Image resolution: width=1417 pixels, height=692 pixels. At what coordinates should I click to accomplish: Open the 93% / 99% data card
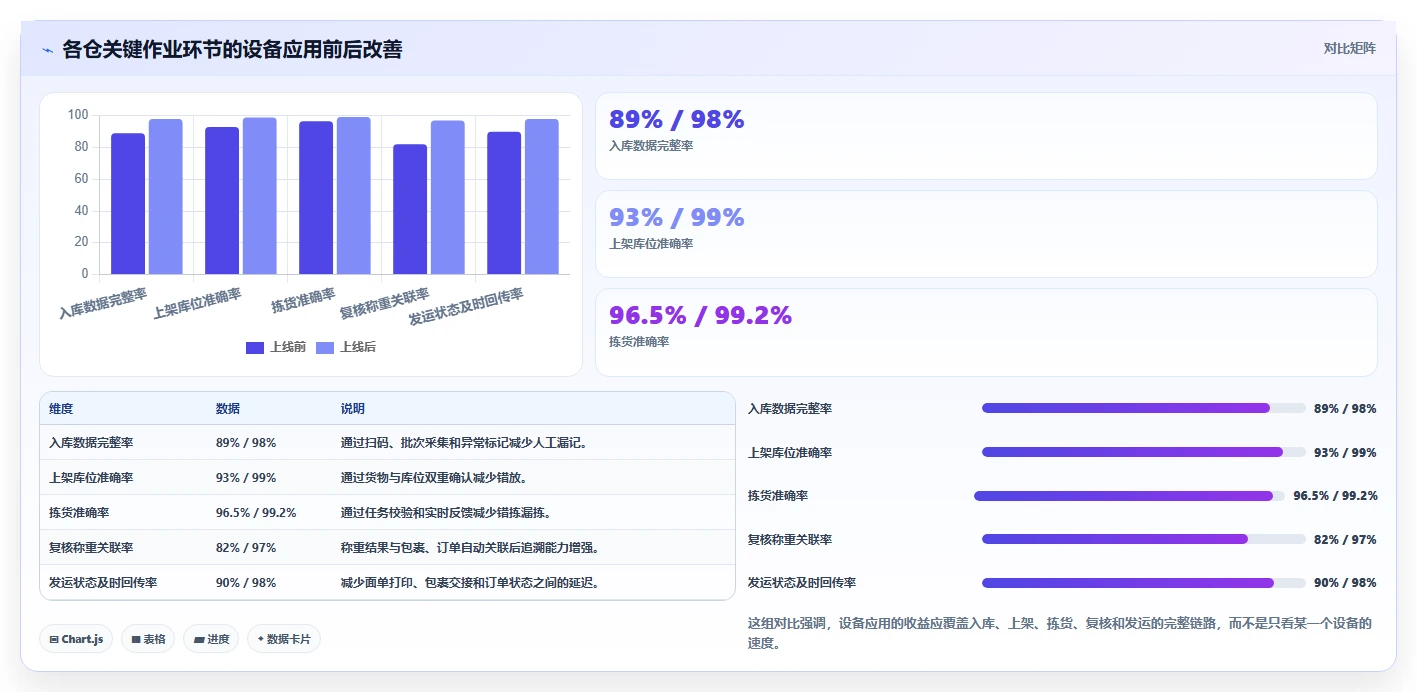click(986, 234)
